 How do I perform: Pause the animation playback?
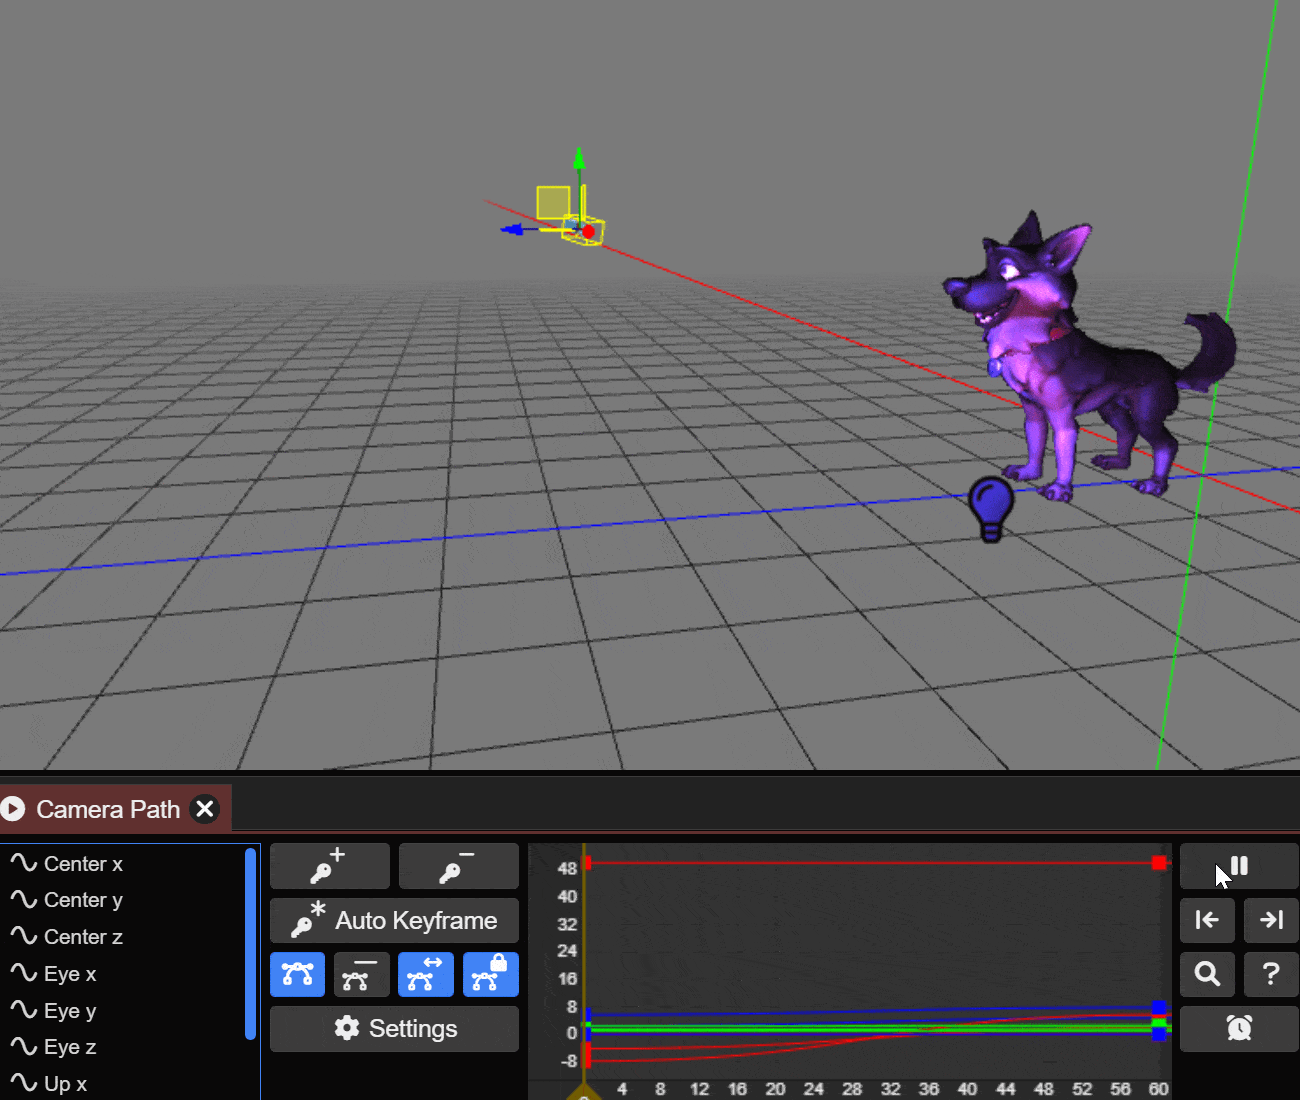[x=1239, y=866]
